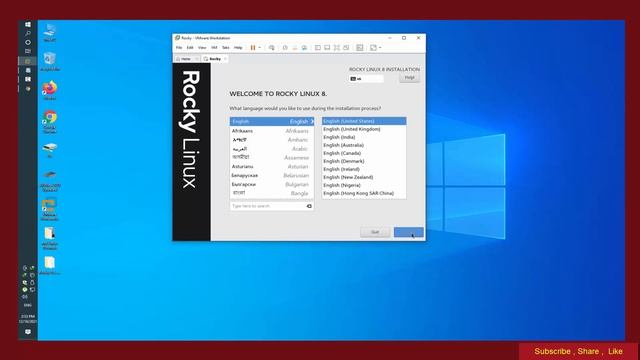Image resolution: width=640 pixels, height=360 pixels.
Task: Click the VMware pause virtual machine icon
Action: 253,48
